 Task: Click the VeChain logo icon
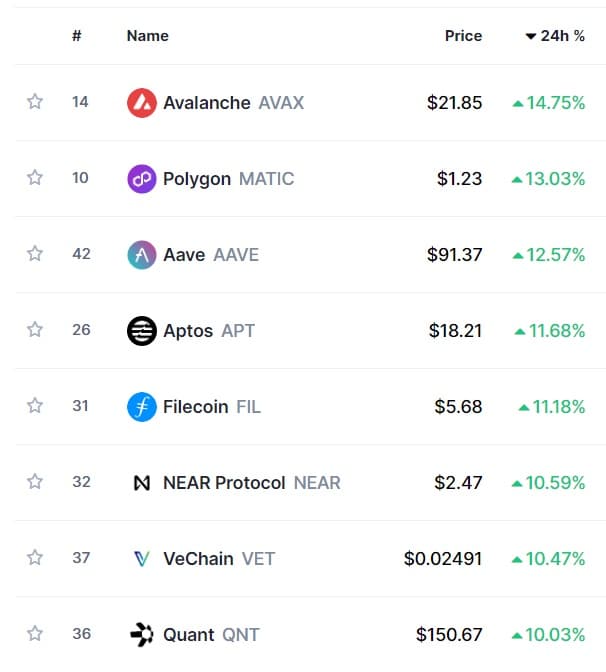pos(141,559)
